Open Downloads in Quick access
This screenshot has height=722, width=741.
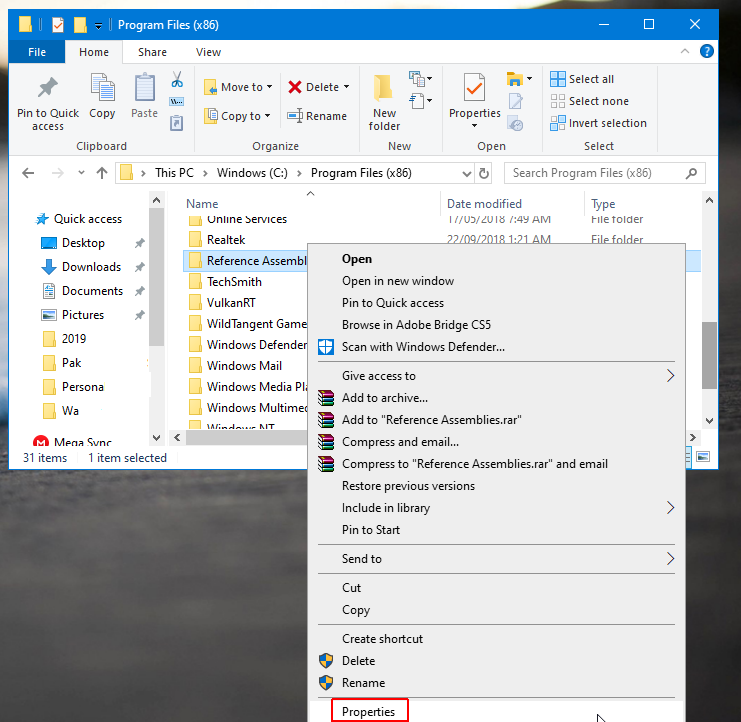pos(91,267)
